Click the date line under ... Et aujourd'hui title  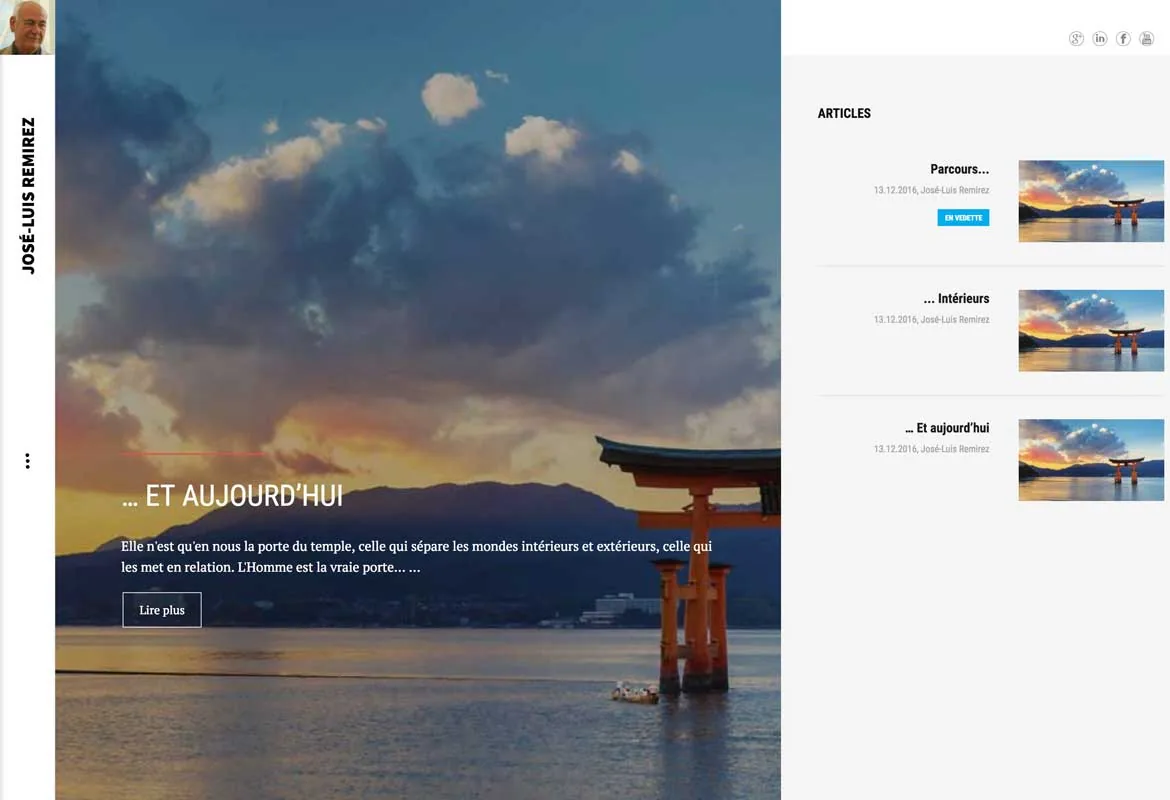(x=931, y=449)
